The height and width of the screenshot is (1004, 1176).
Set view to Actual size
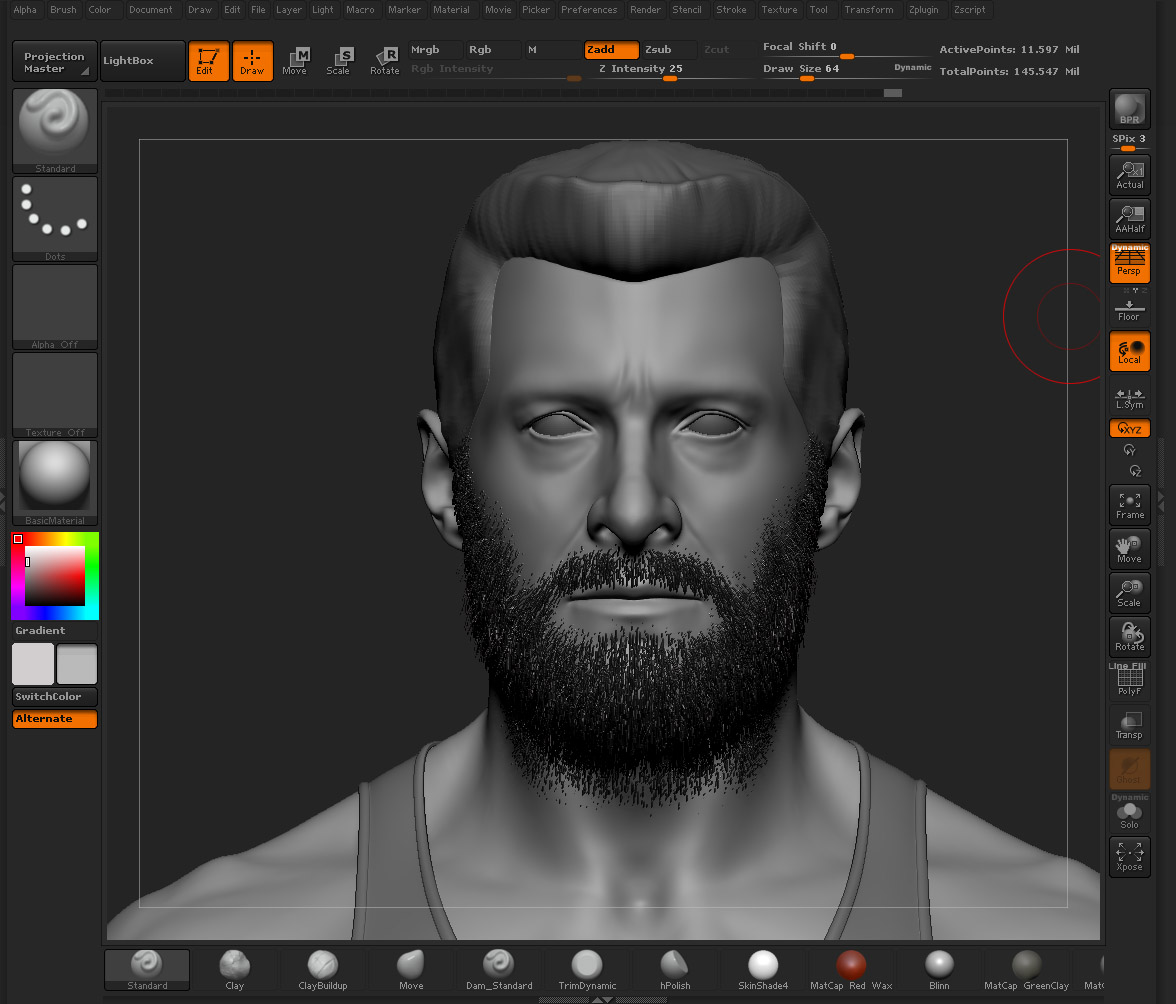1130,175
